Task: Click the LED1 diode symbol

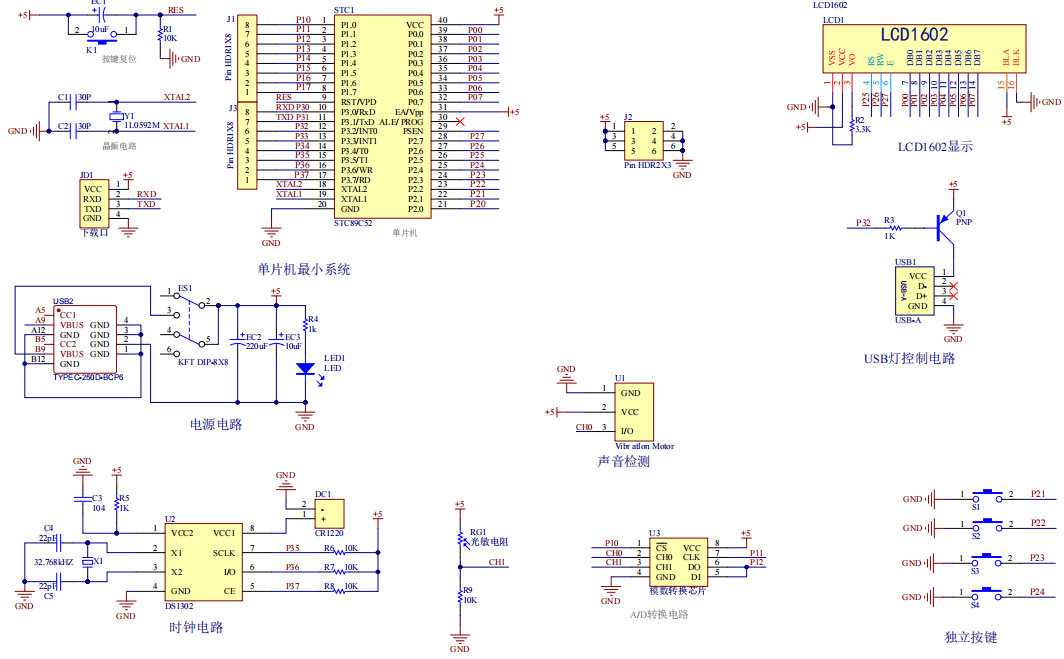Action: pyautogui.click(x=305, y=368)
